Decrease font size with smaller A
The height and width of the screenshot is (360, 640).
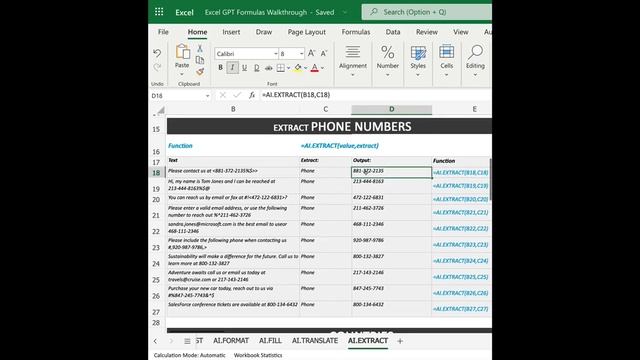(x=324, y=53)
